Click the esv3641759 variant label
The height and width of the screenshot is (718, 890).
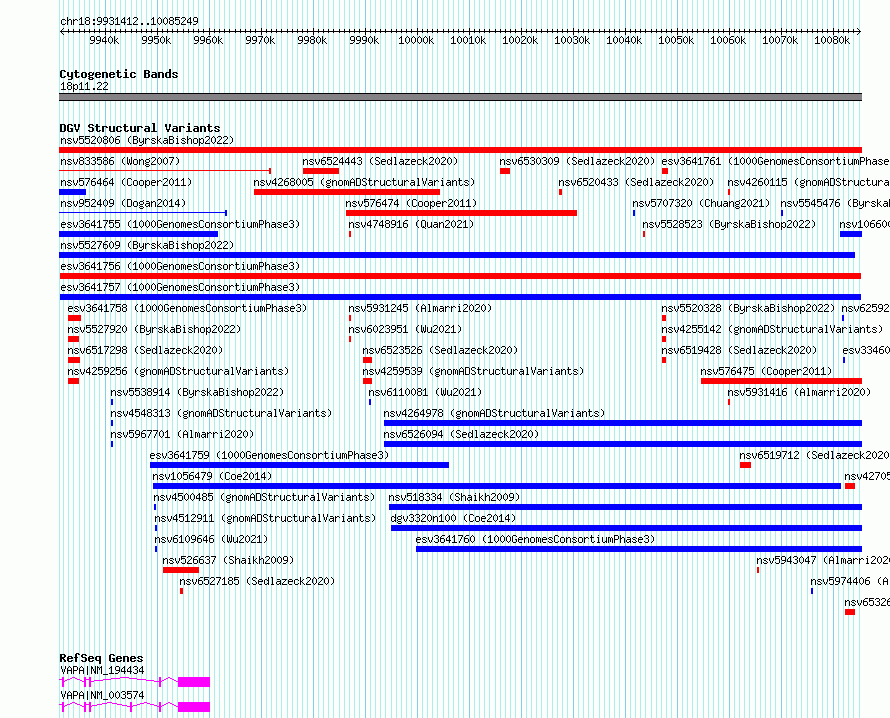pos(270,455)
